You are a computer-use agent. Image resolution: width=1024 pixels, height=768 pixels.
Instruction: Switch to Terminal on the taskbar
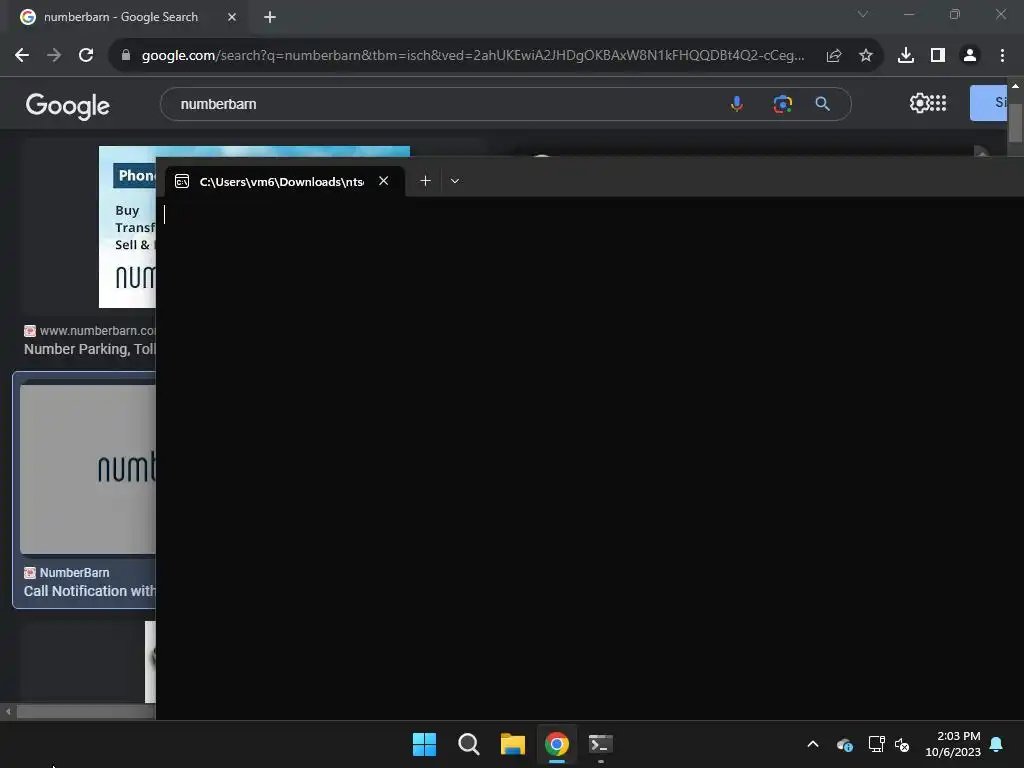(601, 744)
